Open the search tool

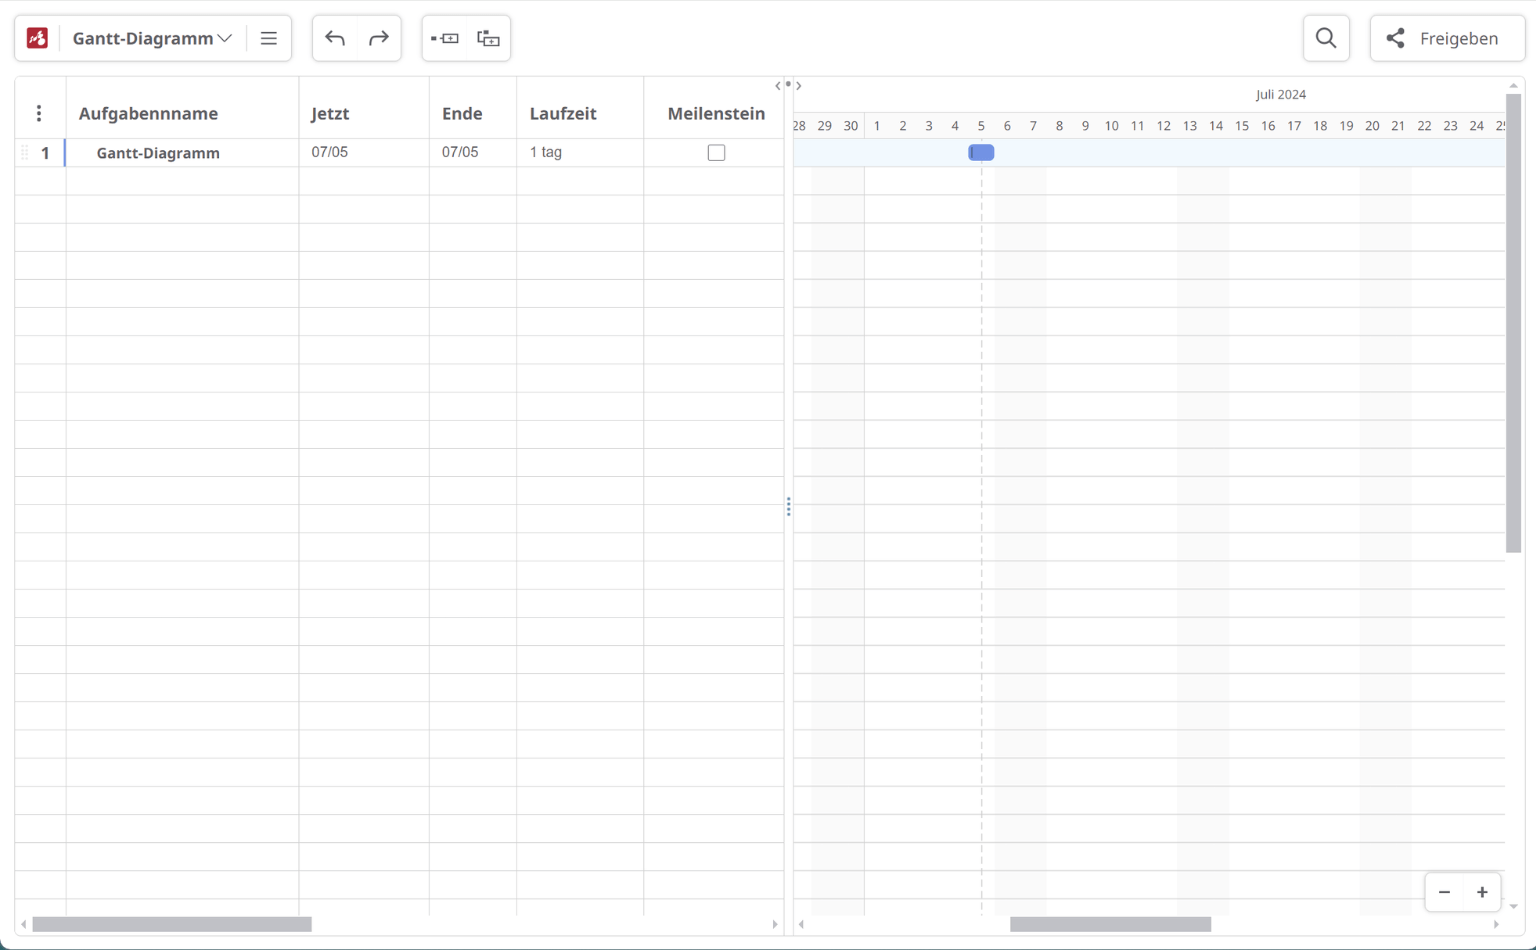[x=1326, y=38]
